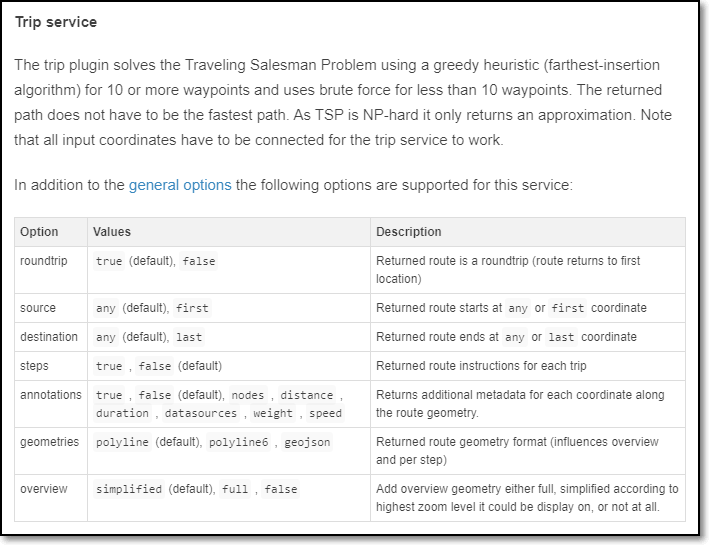Select the destination option name
This screenshot has height=545, width=709.
point(48,337)
